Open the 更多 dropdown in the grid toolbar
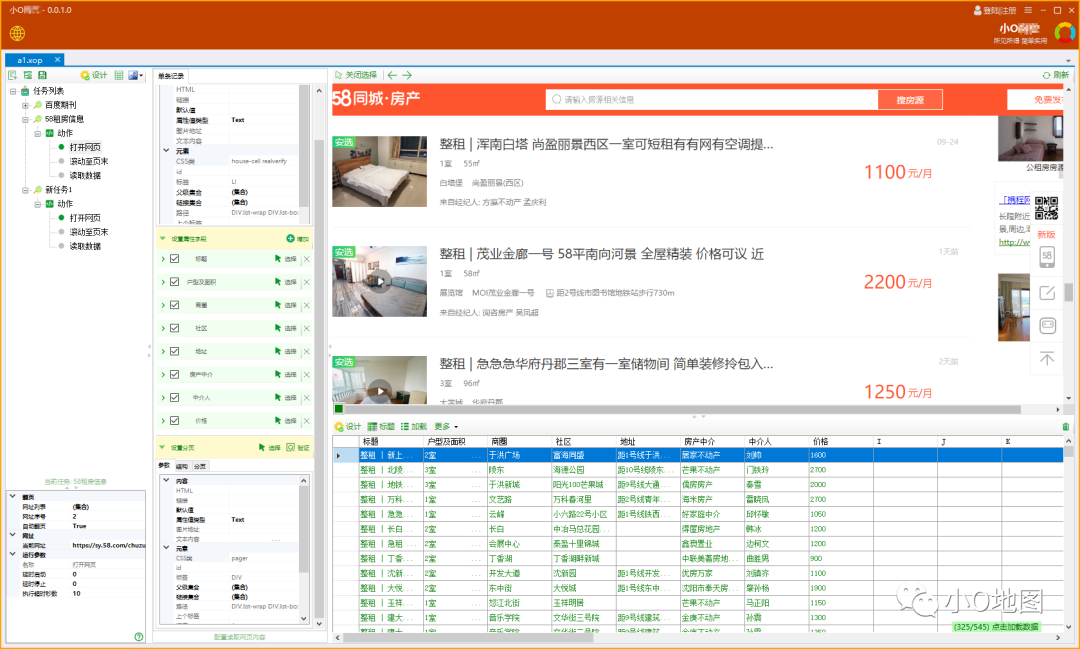The height and width of the screenshot is (649, 1080). 446,426
